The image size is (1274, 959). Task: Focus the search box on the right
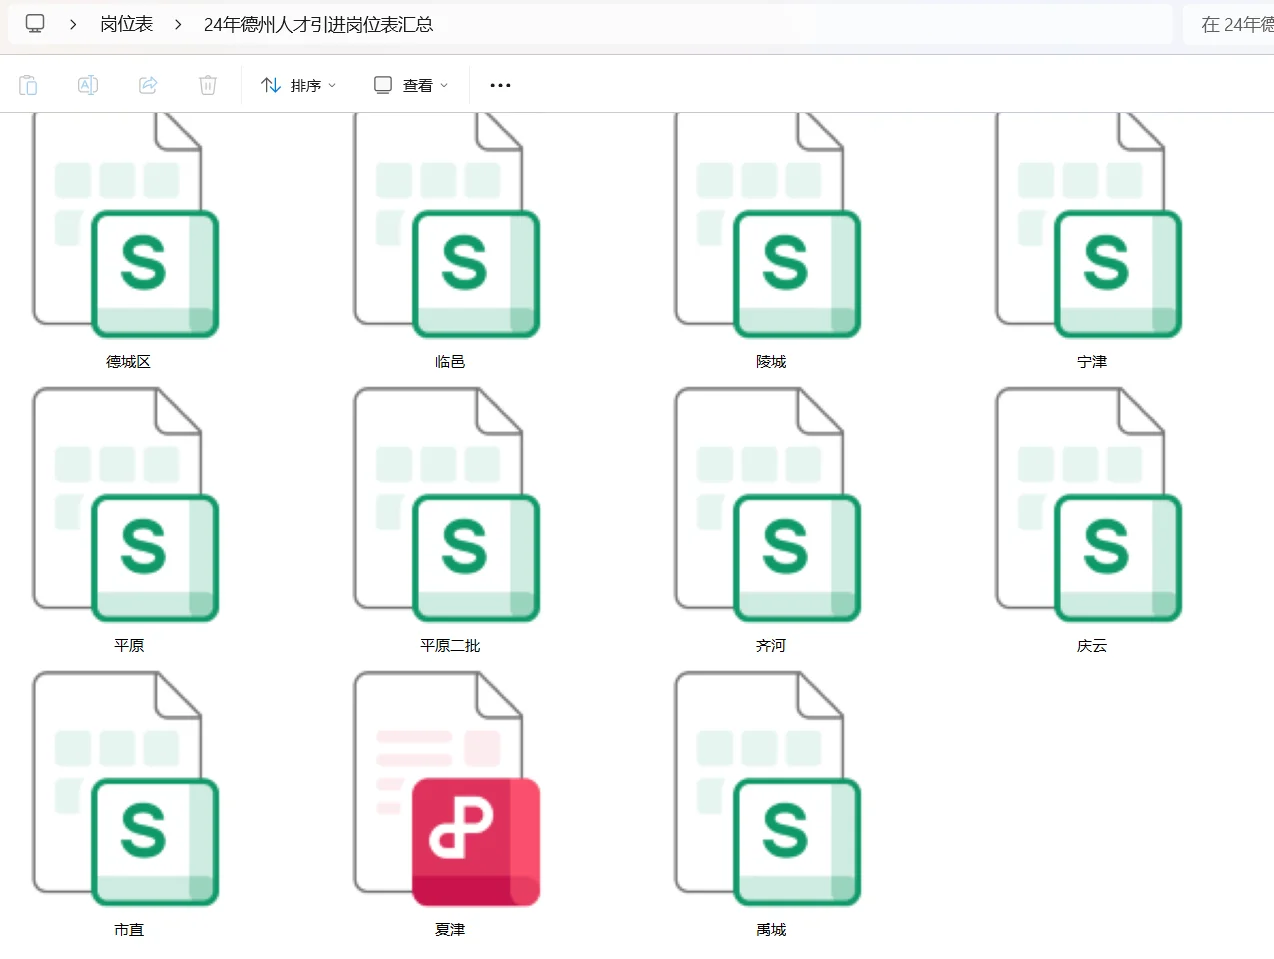click(x=1229, y=24)
